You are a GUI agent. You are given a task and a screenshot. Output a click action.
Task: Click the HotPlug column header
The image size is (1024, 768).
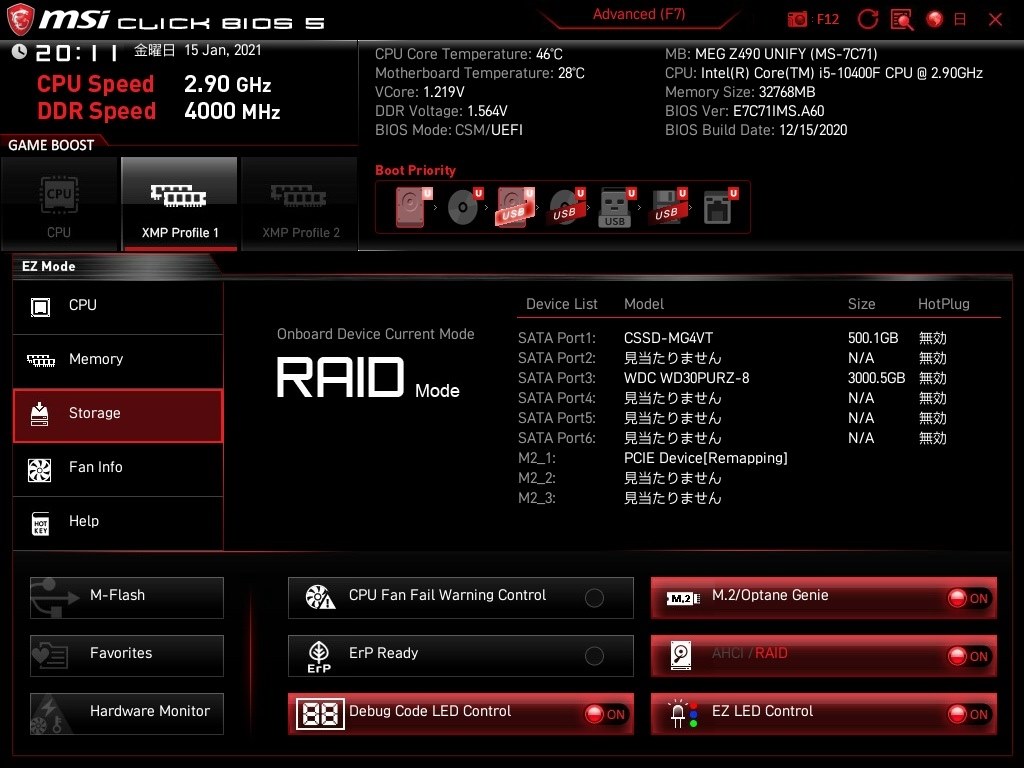pos(944,304)
